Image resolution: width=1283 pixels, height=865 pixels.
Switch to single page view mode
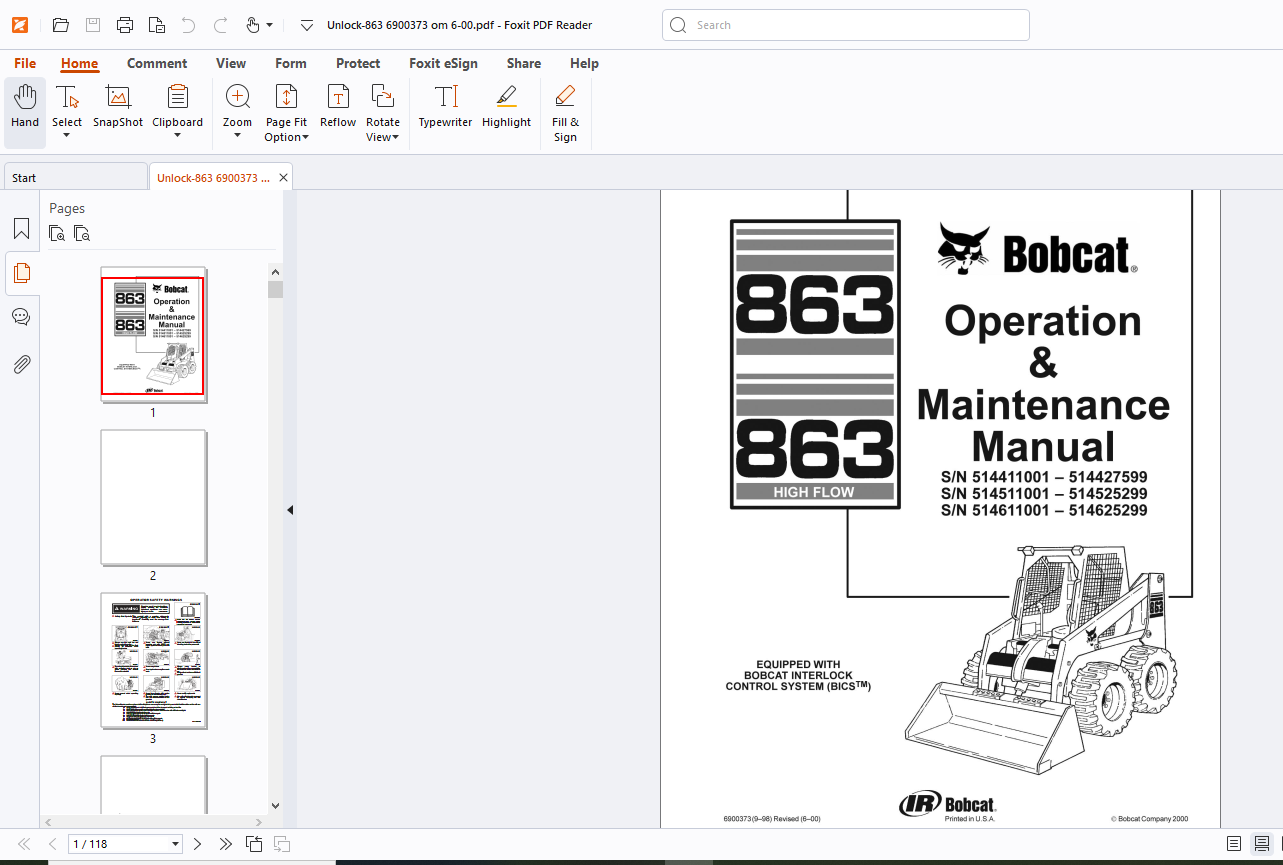pyautogui.click(x=1234, y=844)
